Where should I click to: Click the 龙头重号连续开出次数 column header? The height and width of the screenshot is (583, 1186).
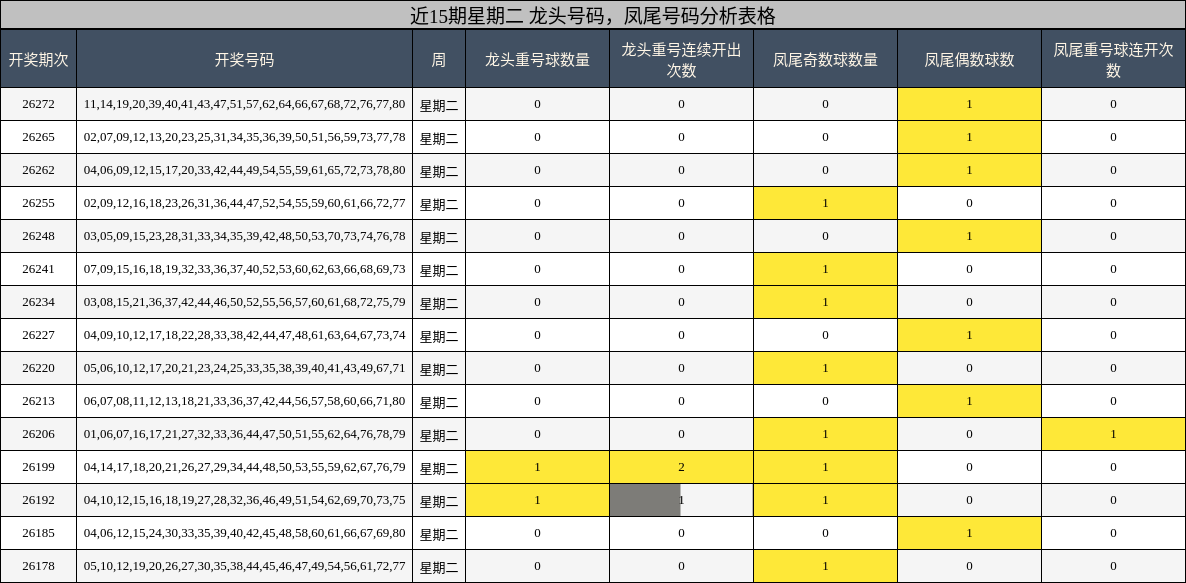(681, 59)
